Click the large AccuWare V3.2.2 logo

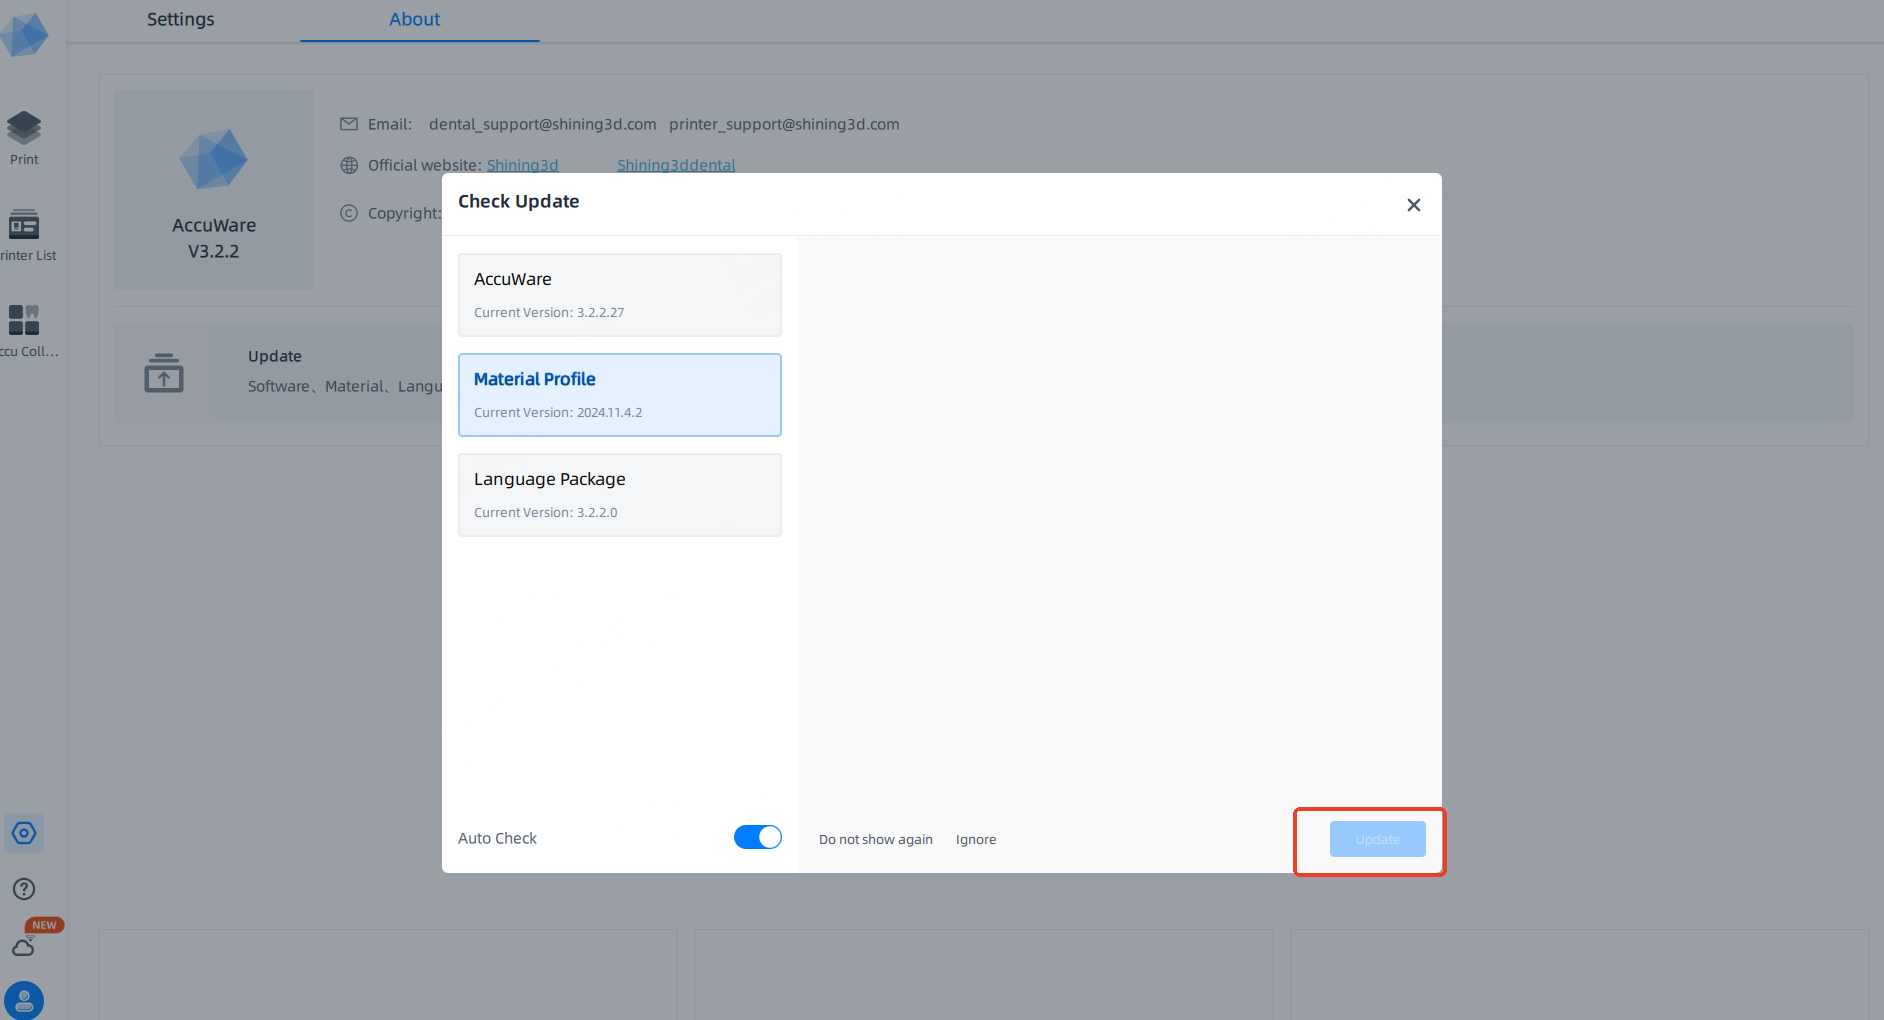click(214, 160)
